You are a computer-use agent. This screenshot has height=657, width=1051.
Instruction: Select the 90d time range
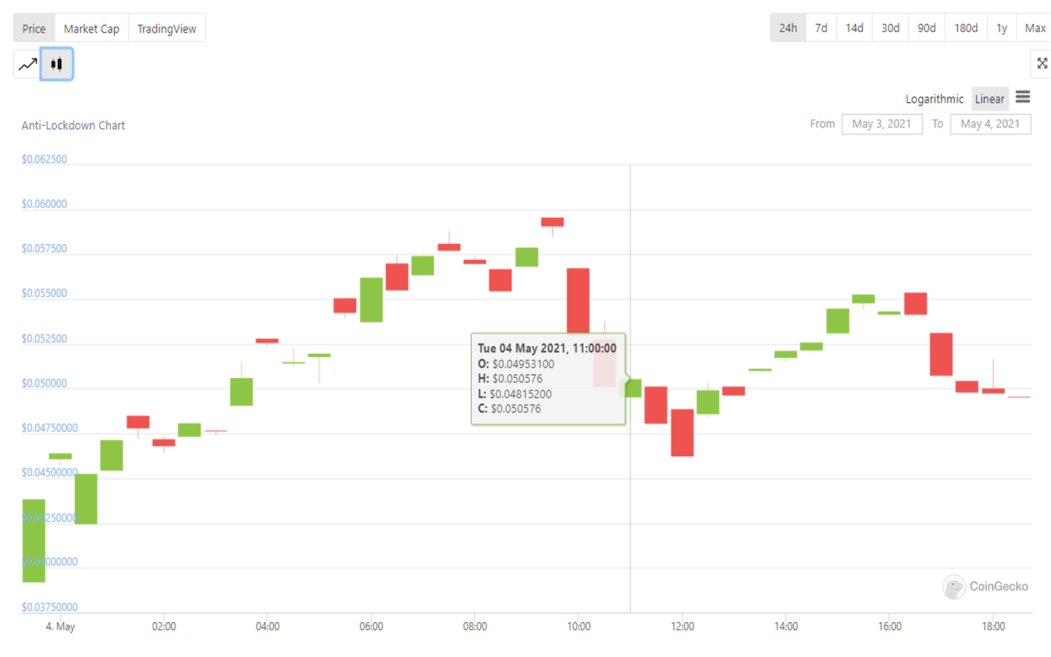click(927, 28)
